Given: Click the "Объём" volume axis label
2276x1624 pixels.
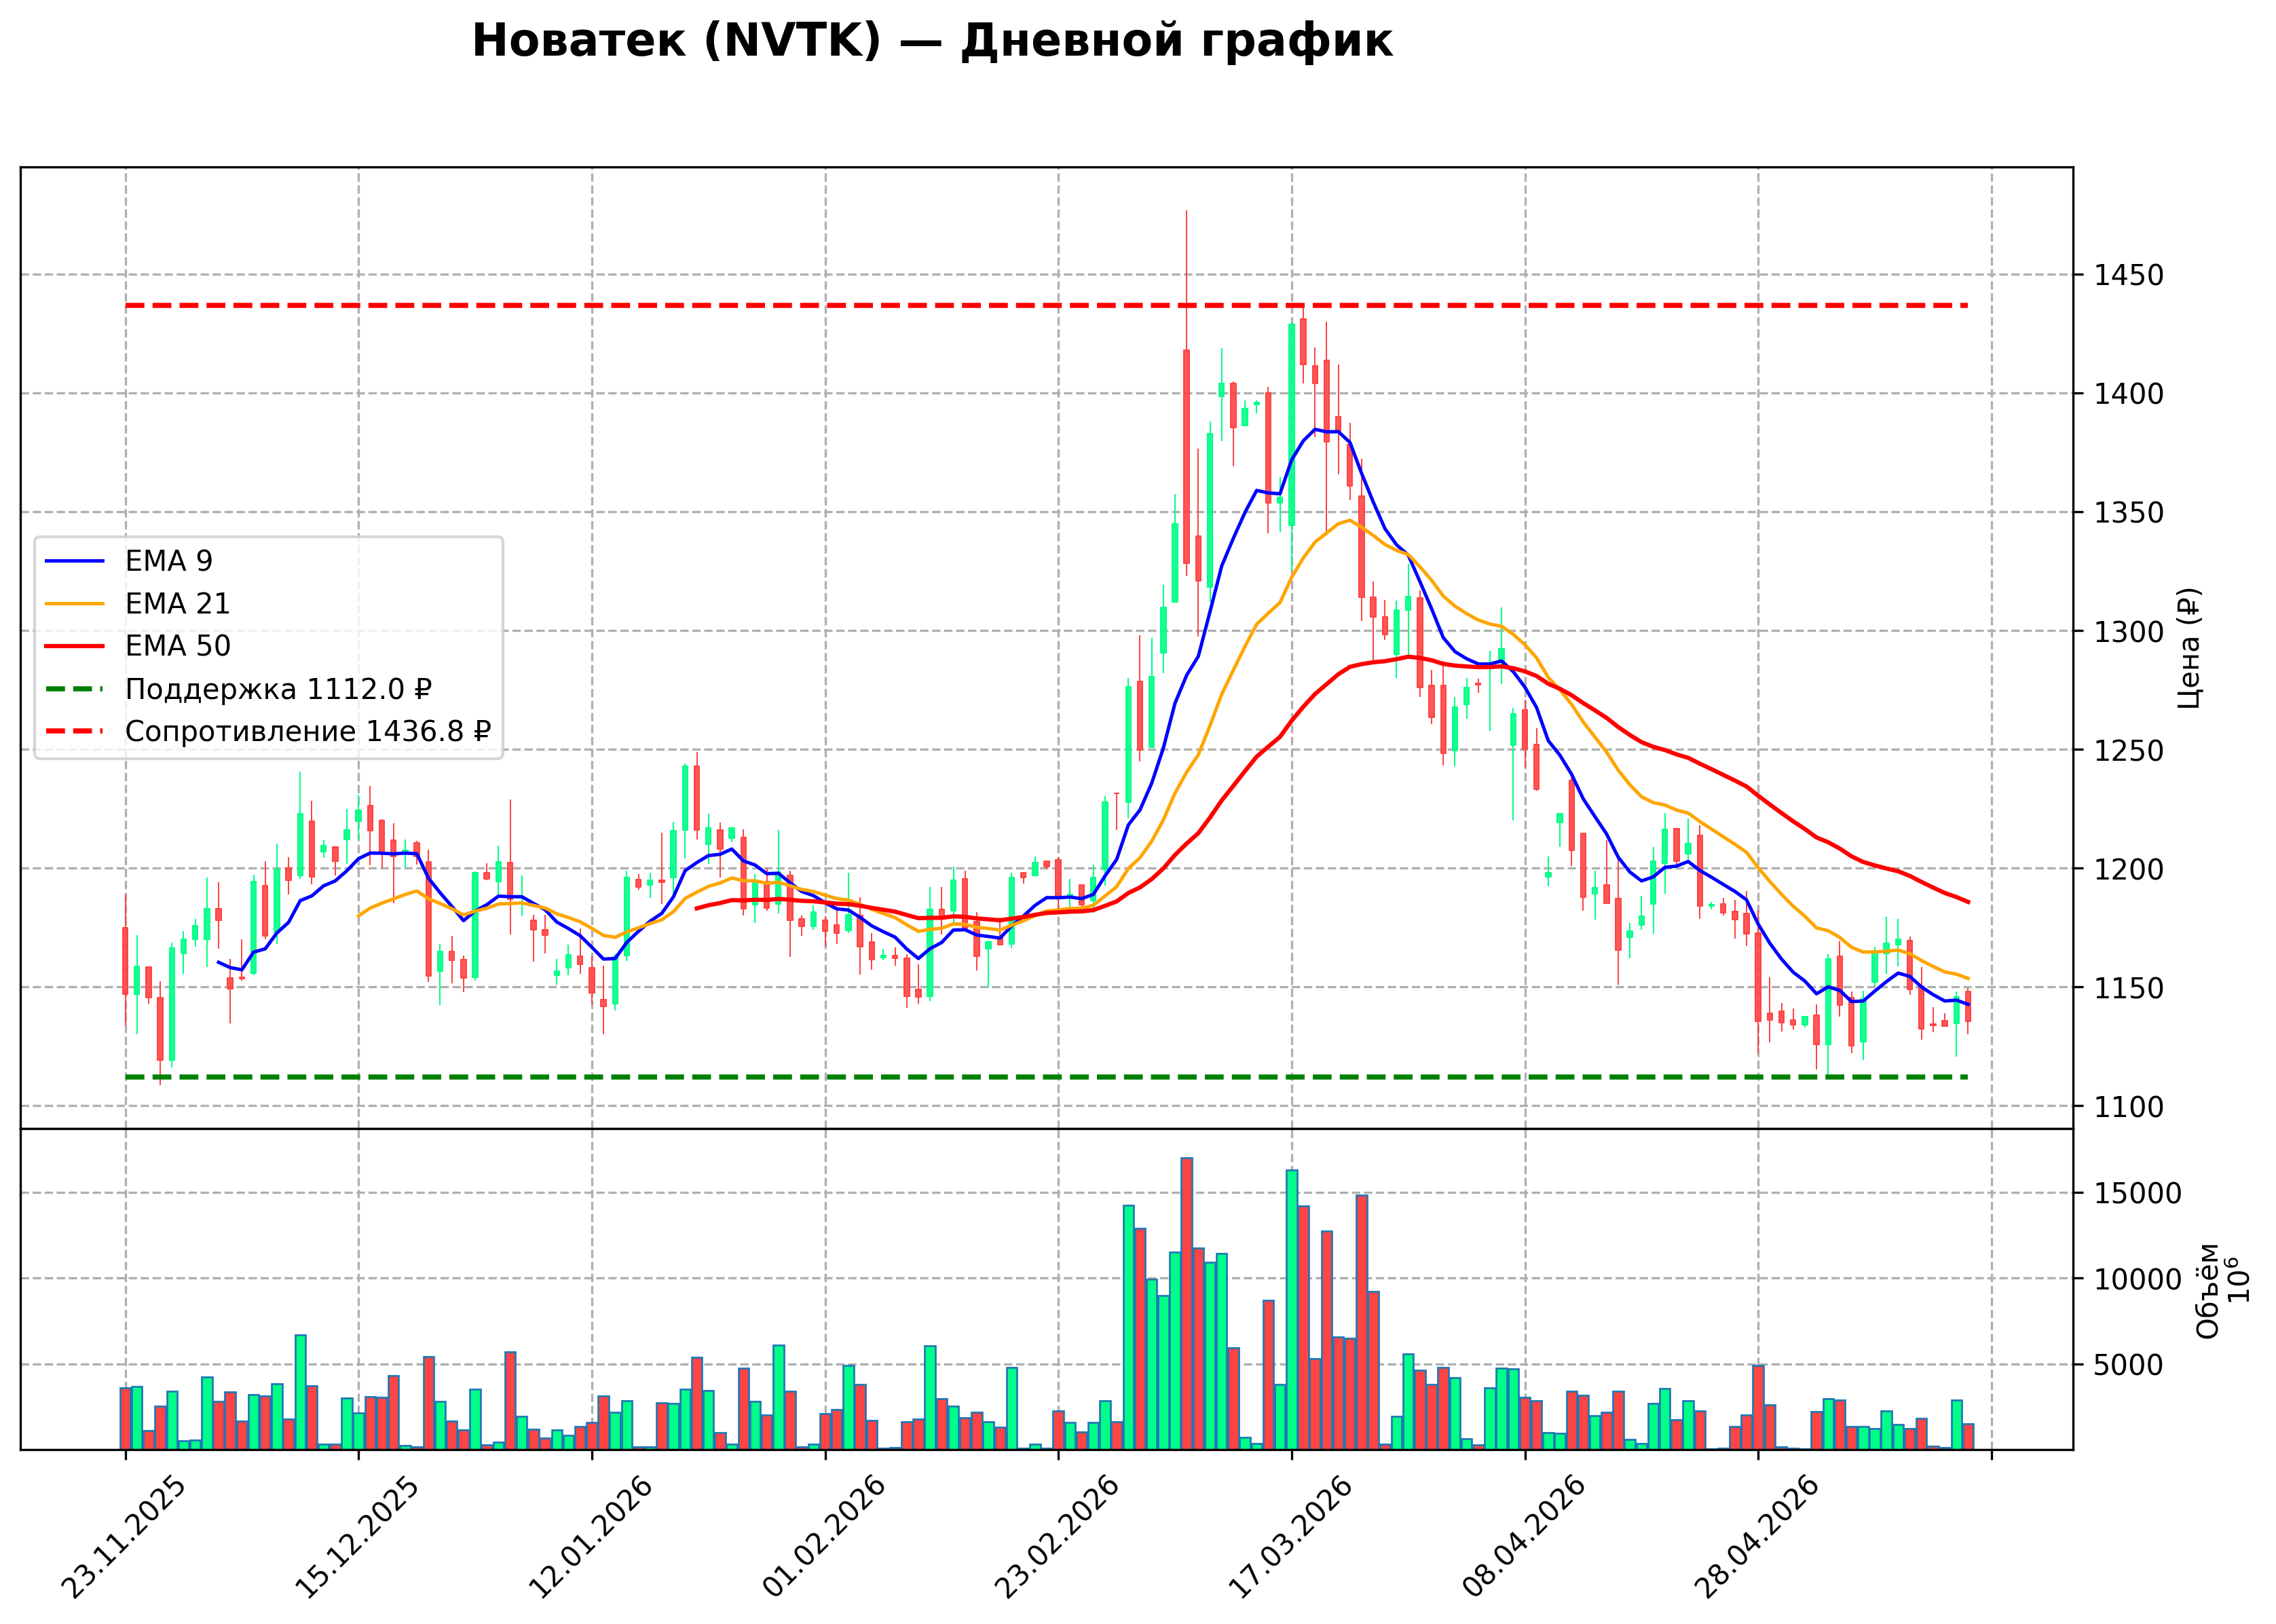Looking at the screenshot, I should coord(2207,1291).
